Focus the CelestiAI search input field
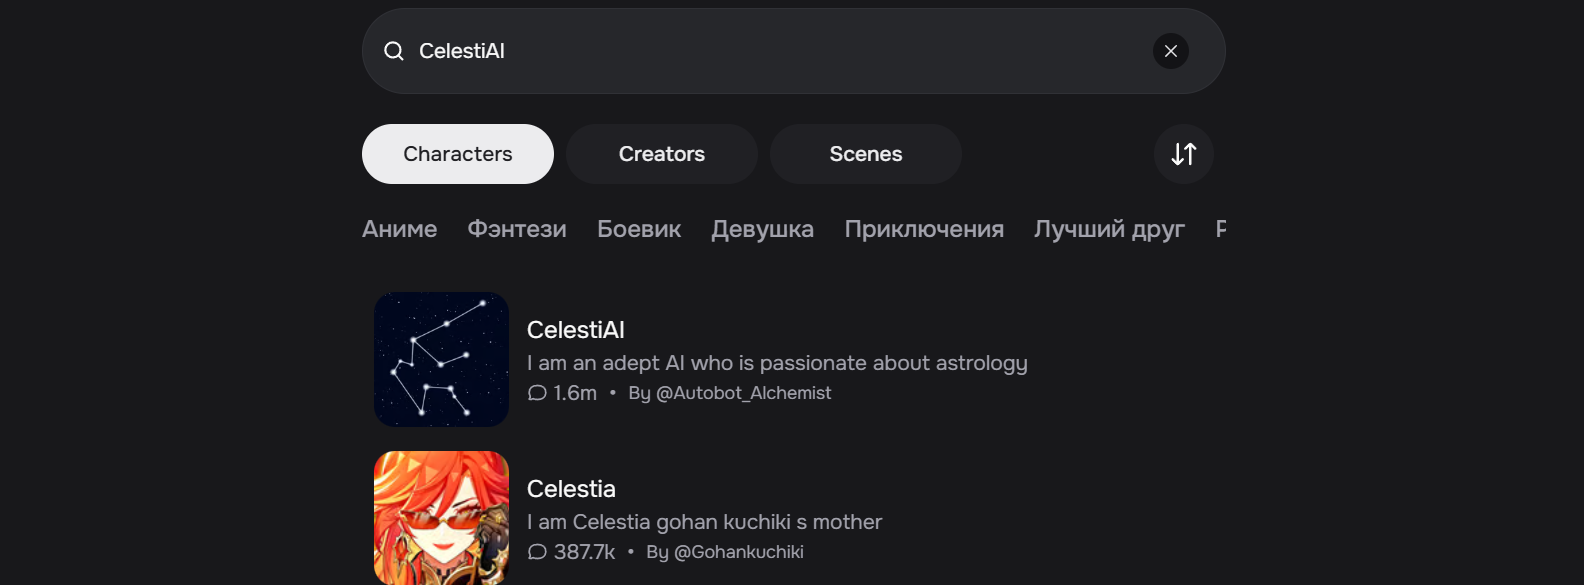 [780, 51]
